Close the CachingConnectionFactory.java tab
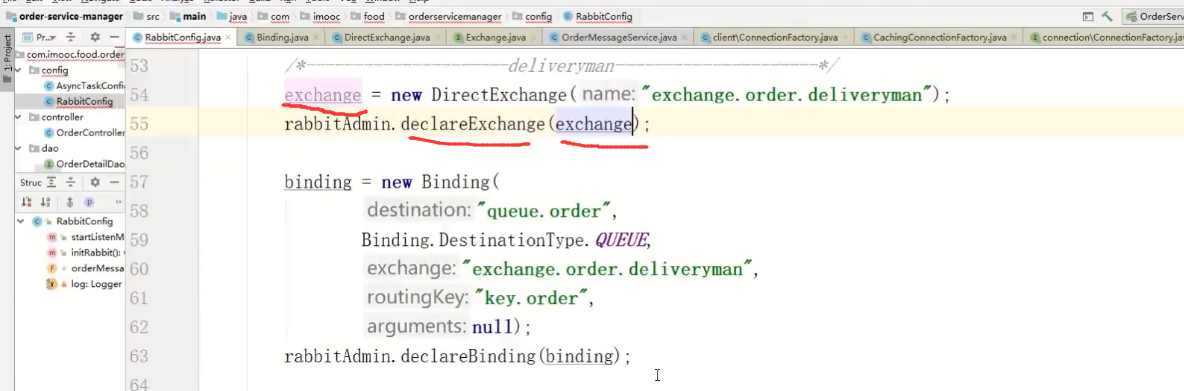This screenshot has width=1184, height=391. (1014, 36)
